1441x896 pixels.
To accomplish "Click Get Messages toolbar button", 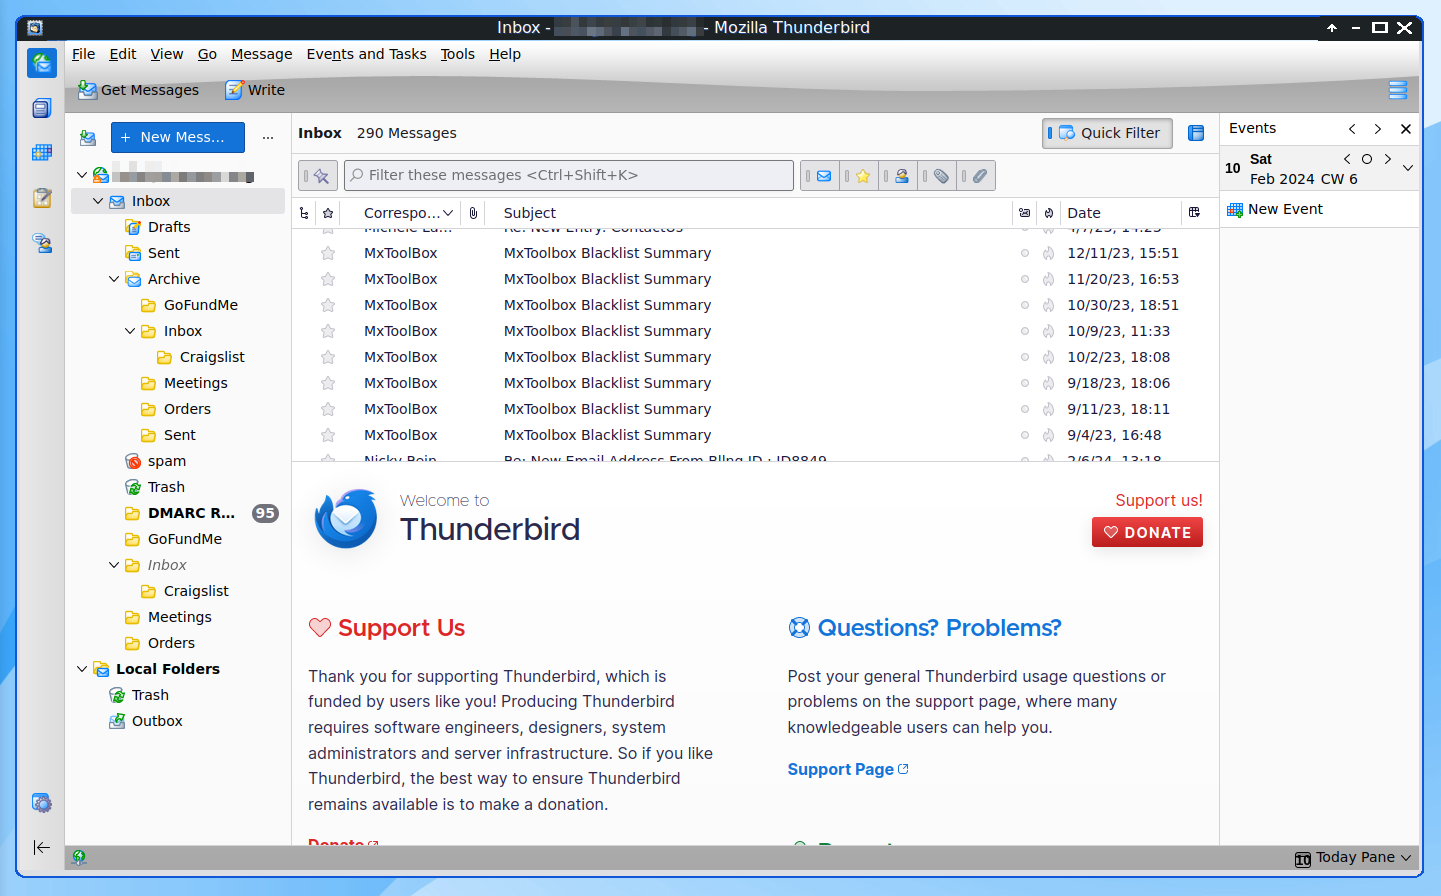I will point(139,90).
